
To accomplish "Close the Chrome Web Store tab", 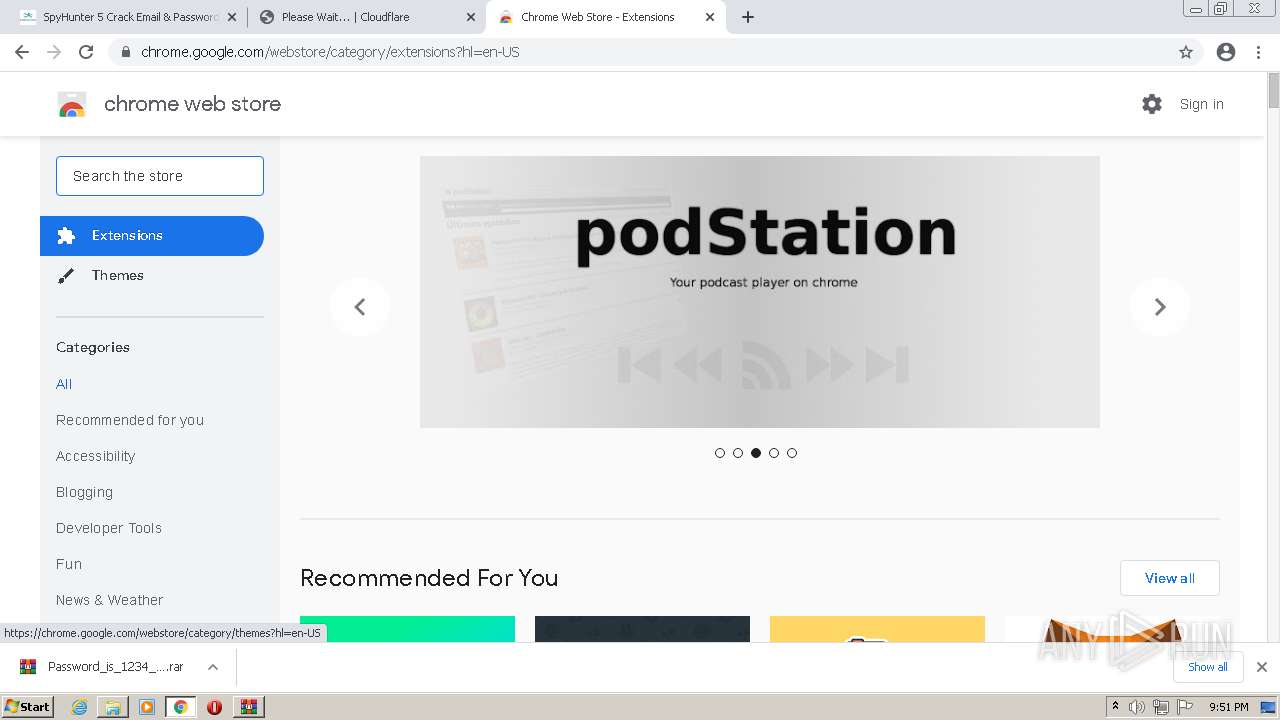I will (710, 17).
